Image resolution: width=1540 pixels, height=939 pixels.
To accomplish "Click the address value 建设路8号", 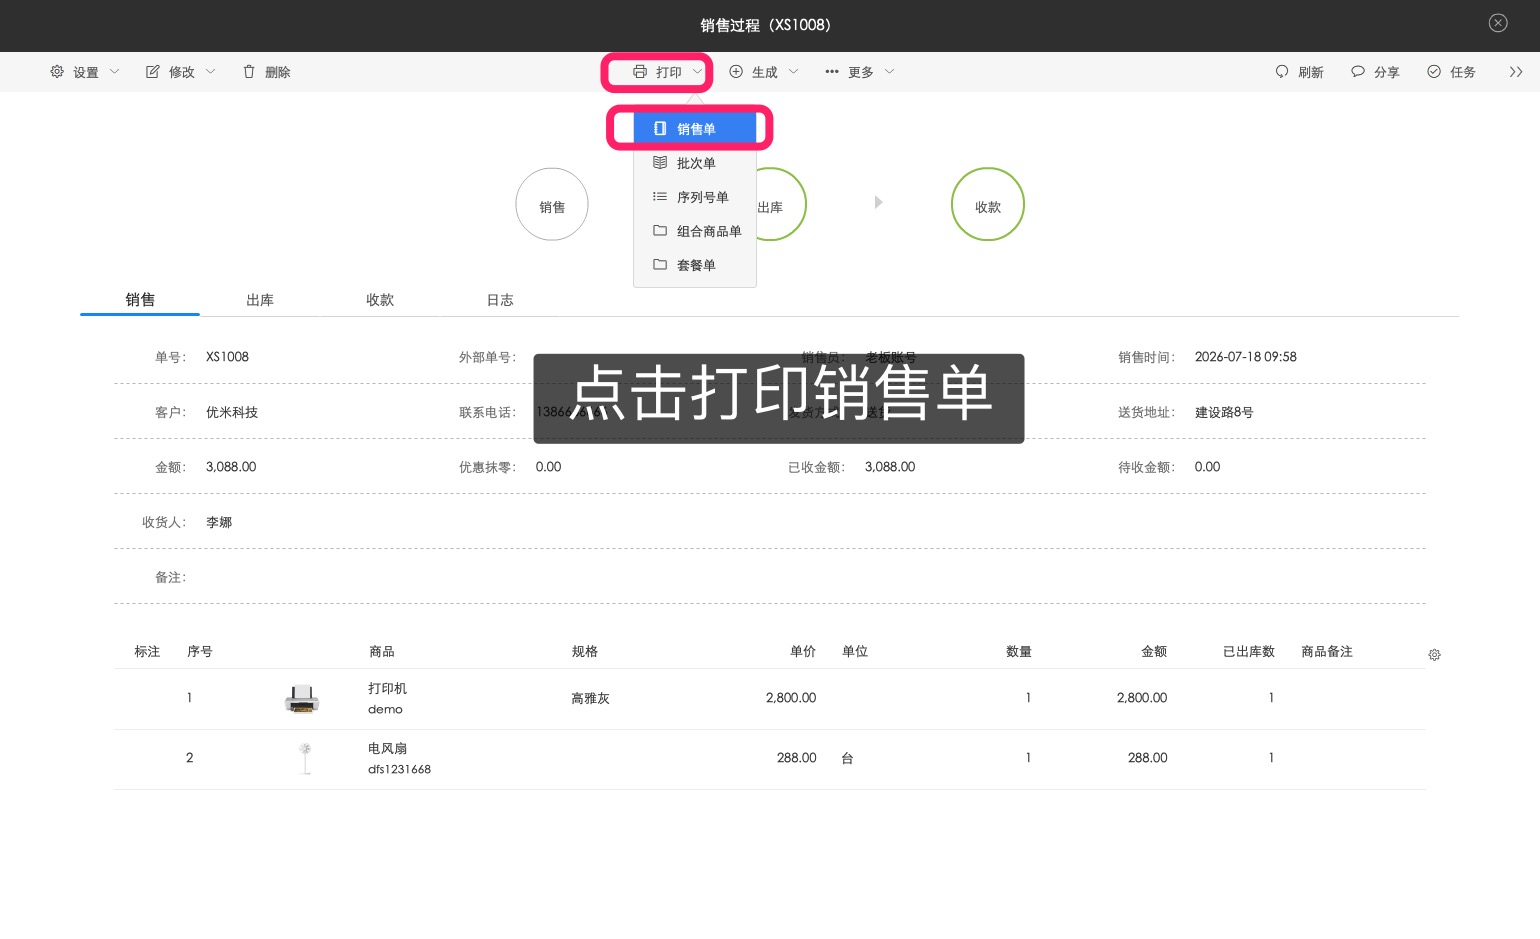I will click(x=1224, y=412).
